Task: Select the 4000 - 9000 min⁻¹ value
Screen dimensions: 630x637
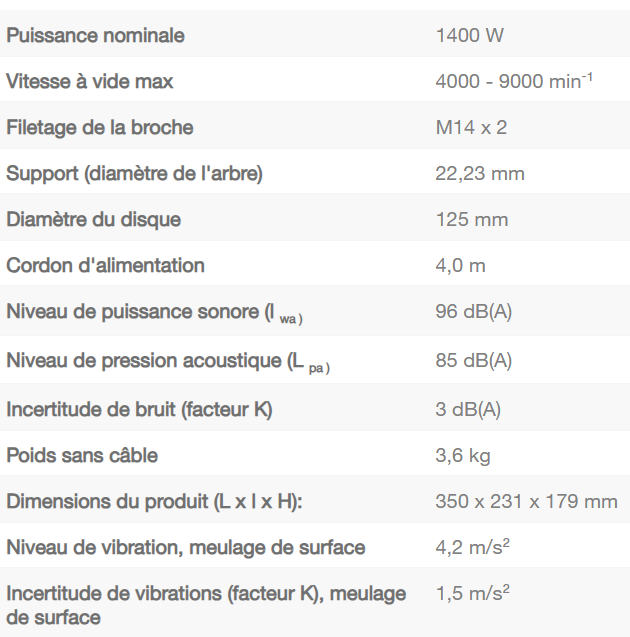Action: (514, 82)
